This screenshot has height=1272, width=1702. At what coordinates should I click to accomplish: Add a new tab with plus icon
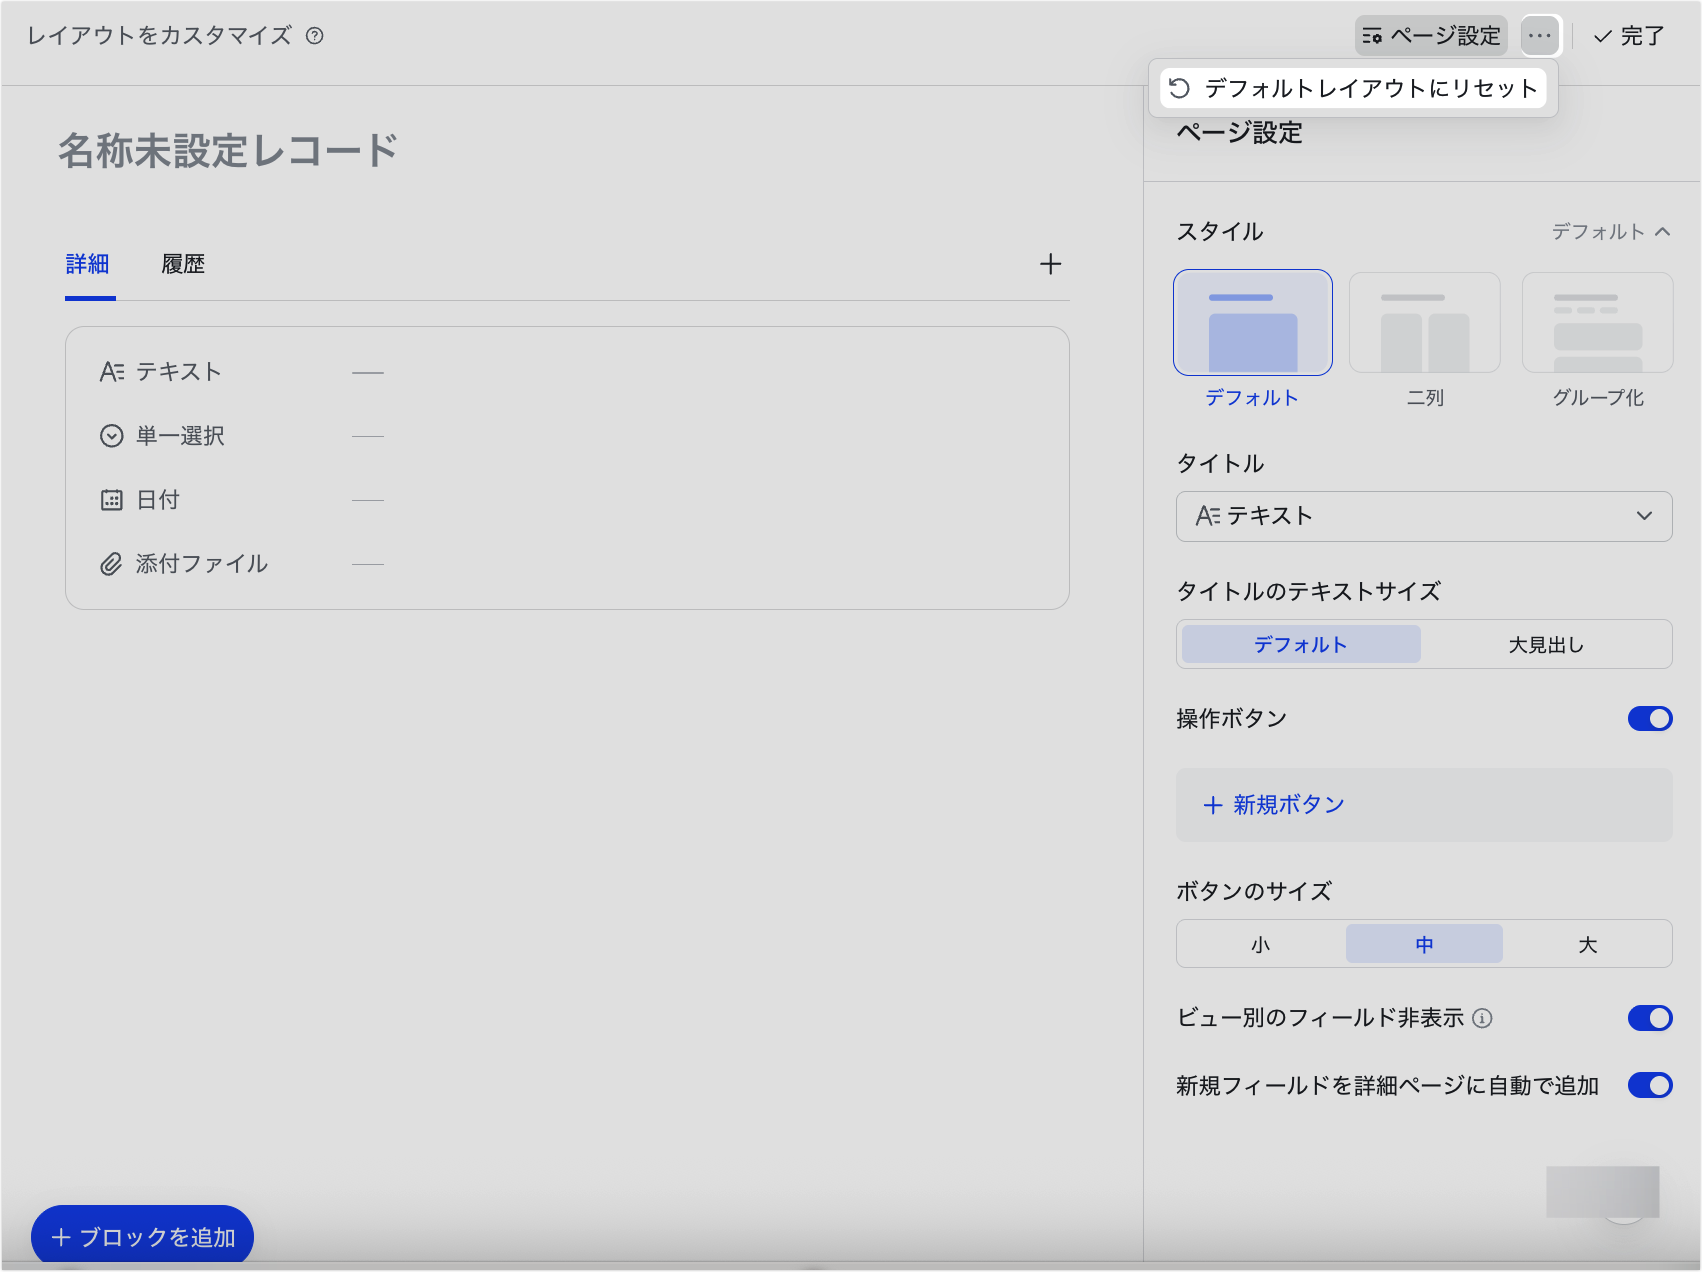click(x=1050, y=264)
